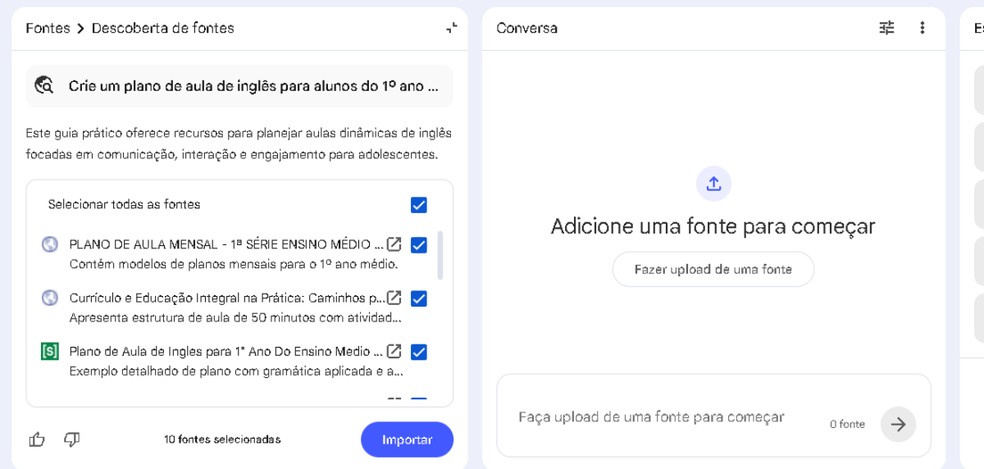The width and height of the screenshot is (984, 469).
Task: Give thumbs down feedback
Action: click(72, 439)
